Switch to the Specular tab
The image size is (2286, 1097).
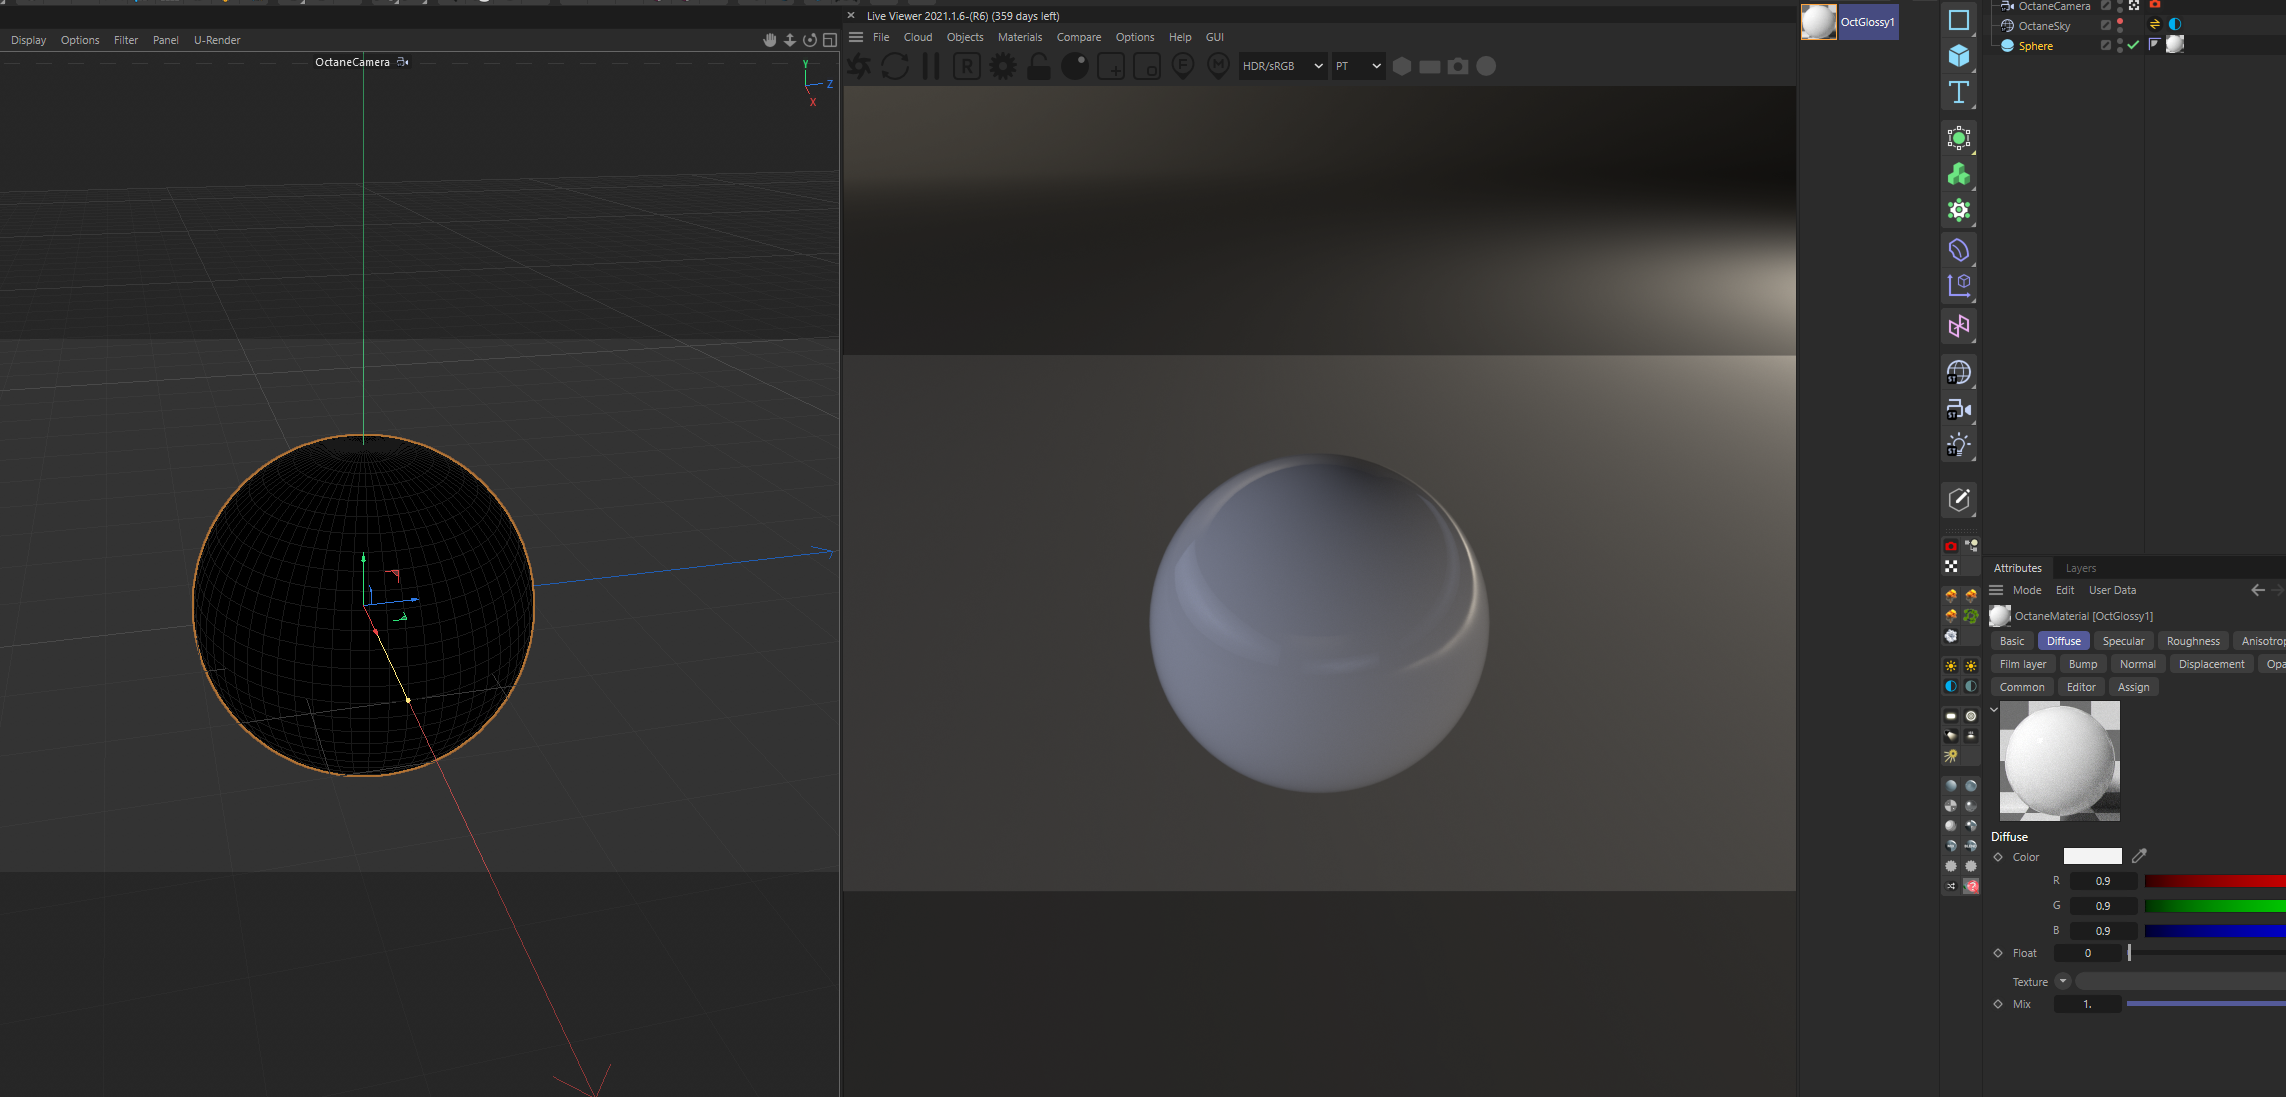[2122, 641]
